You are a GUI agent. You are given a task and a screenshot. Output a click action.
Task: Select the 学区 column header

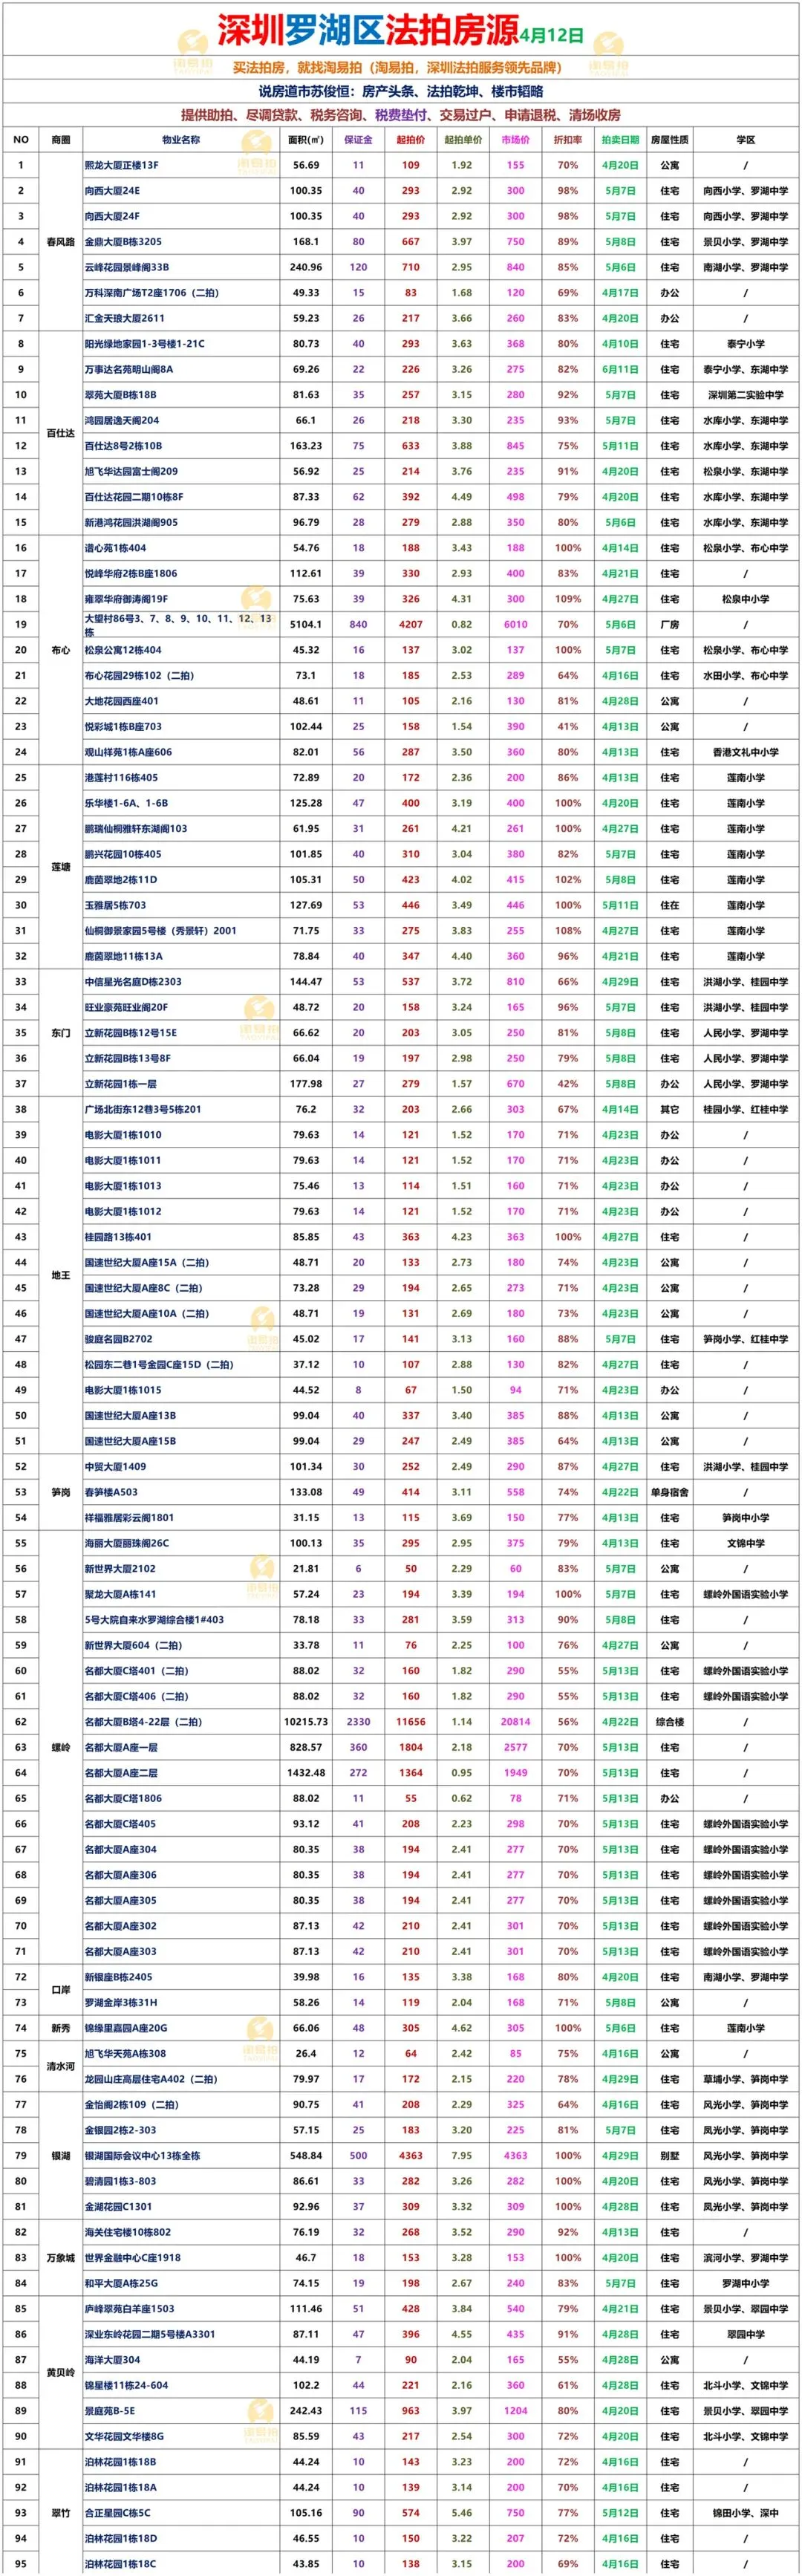(745, 140)
